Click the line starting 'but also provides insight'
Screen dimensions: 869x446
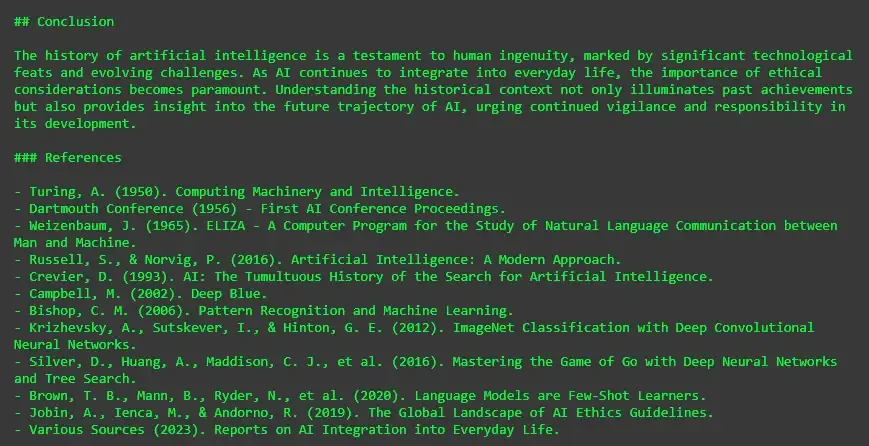click(430, 106)
